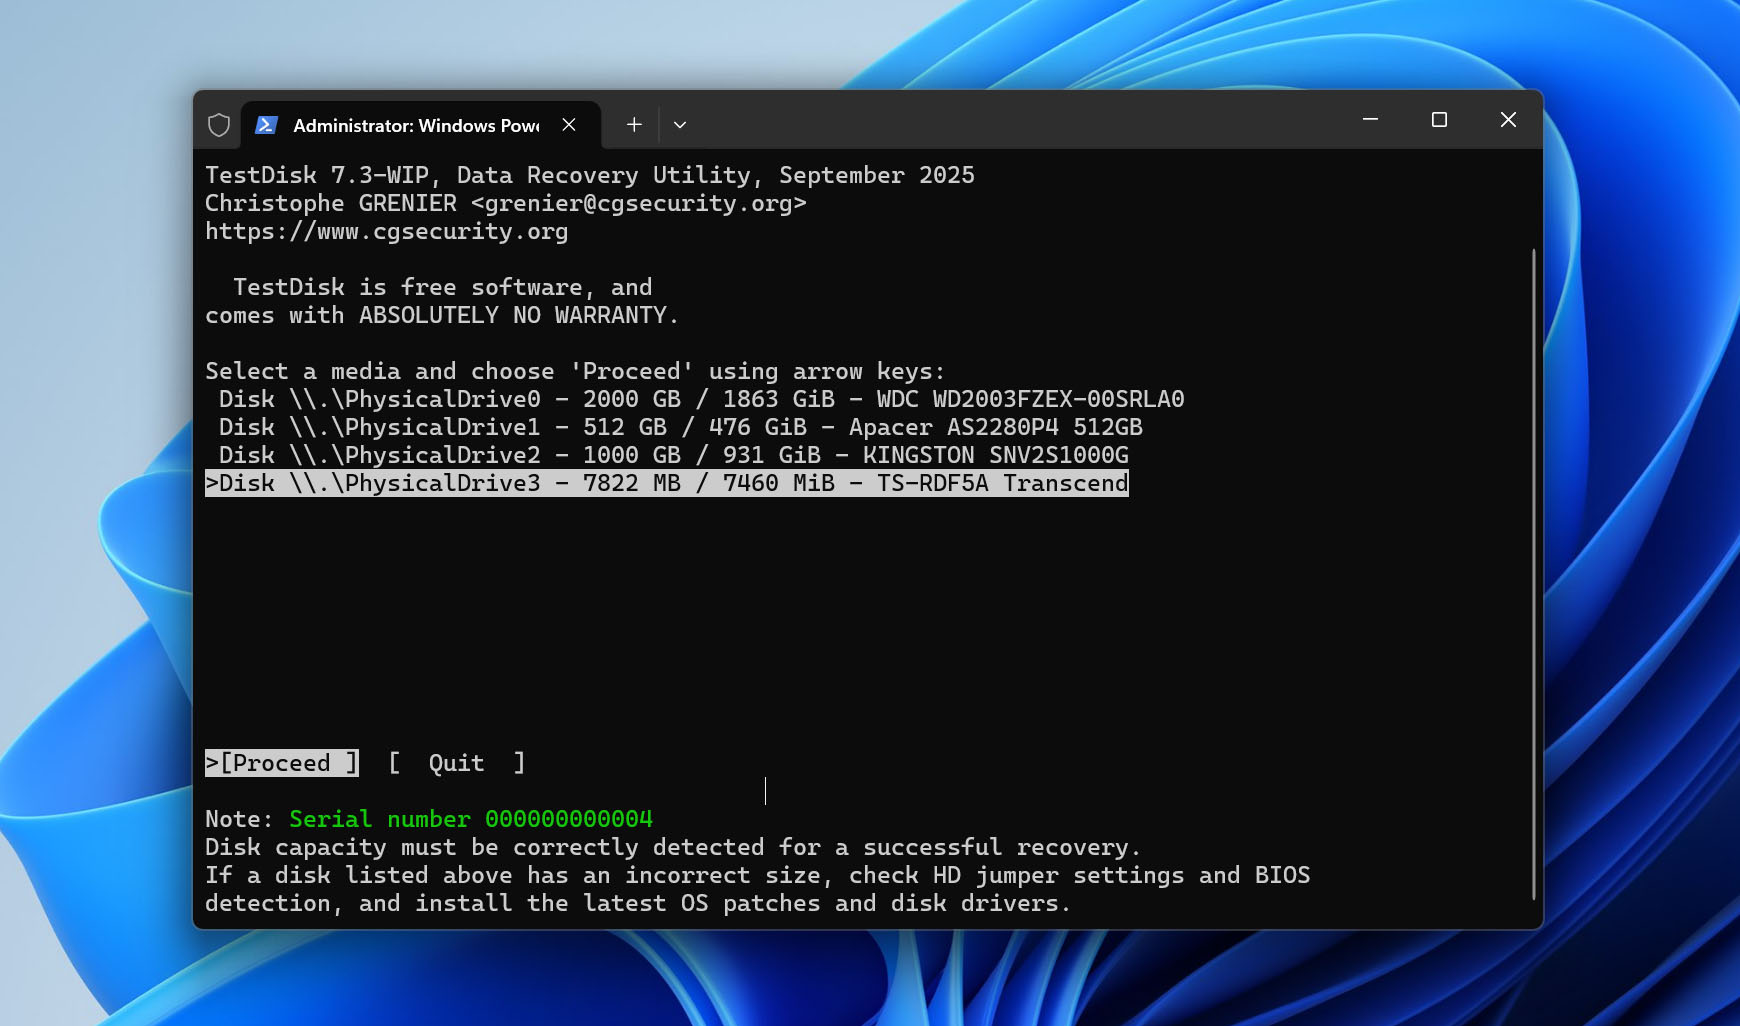
Task: Minimize the Windows Terminal window
Action: 1371,120
